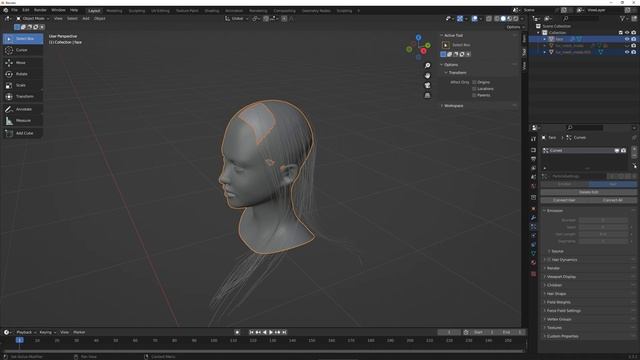Viewport: 640px width, 360px height.
Task: Click the outliner search field
Action: (582, 19)
